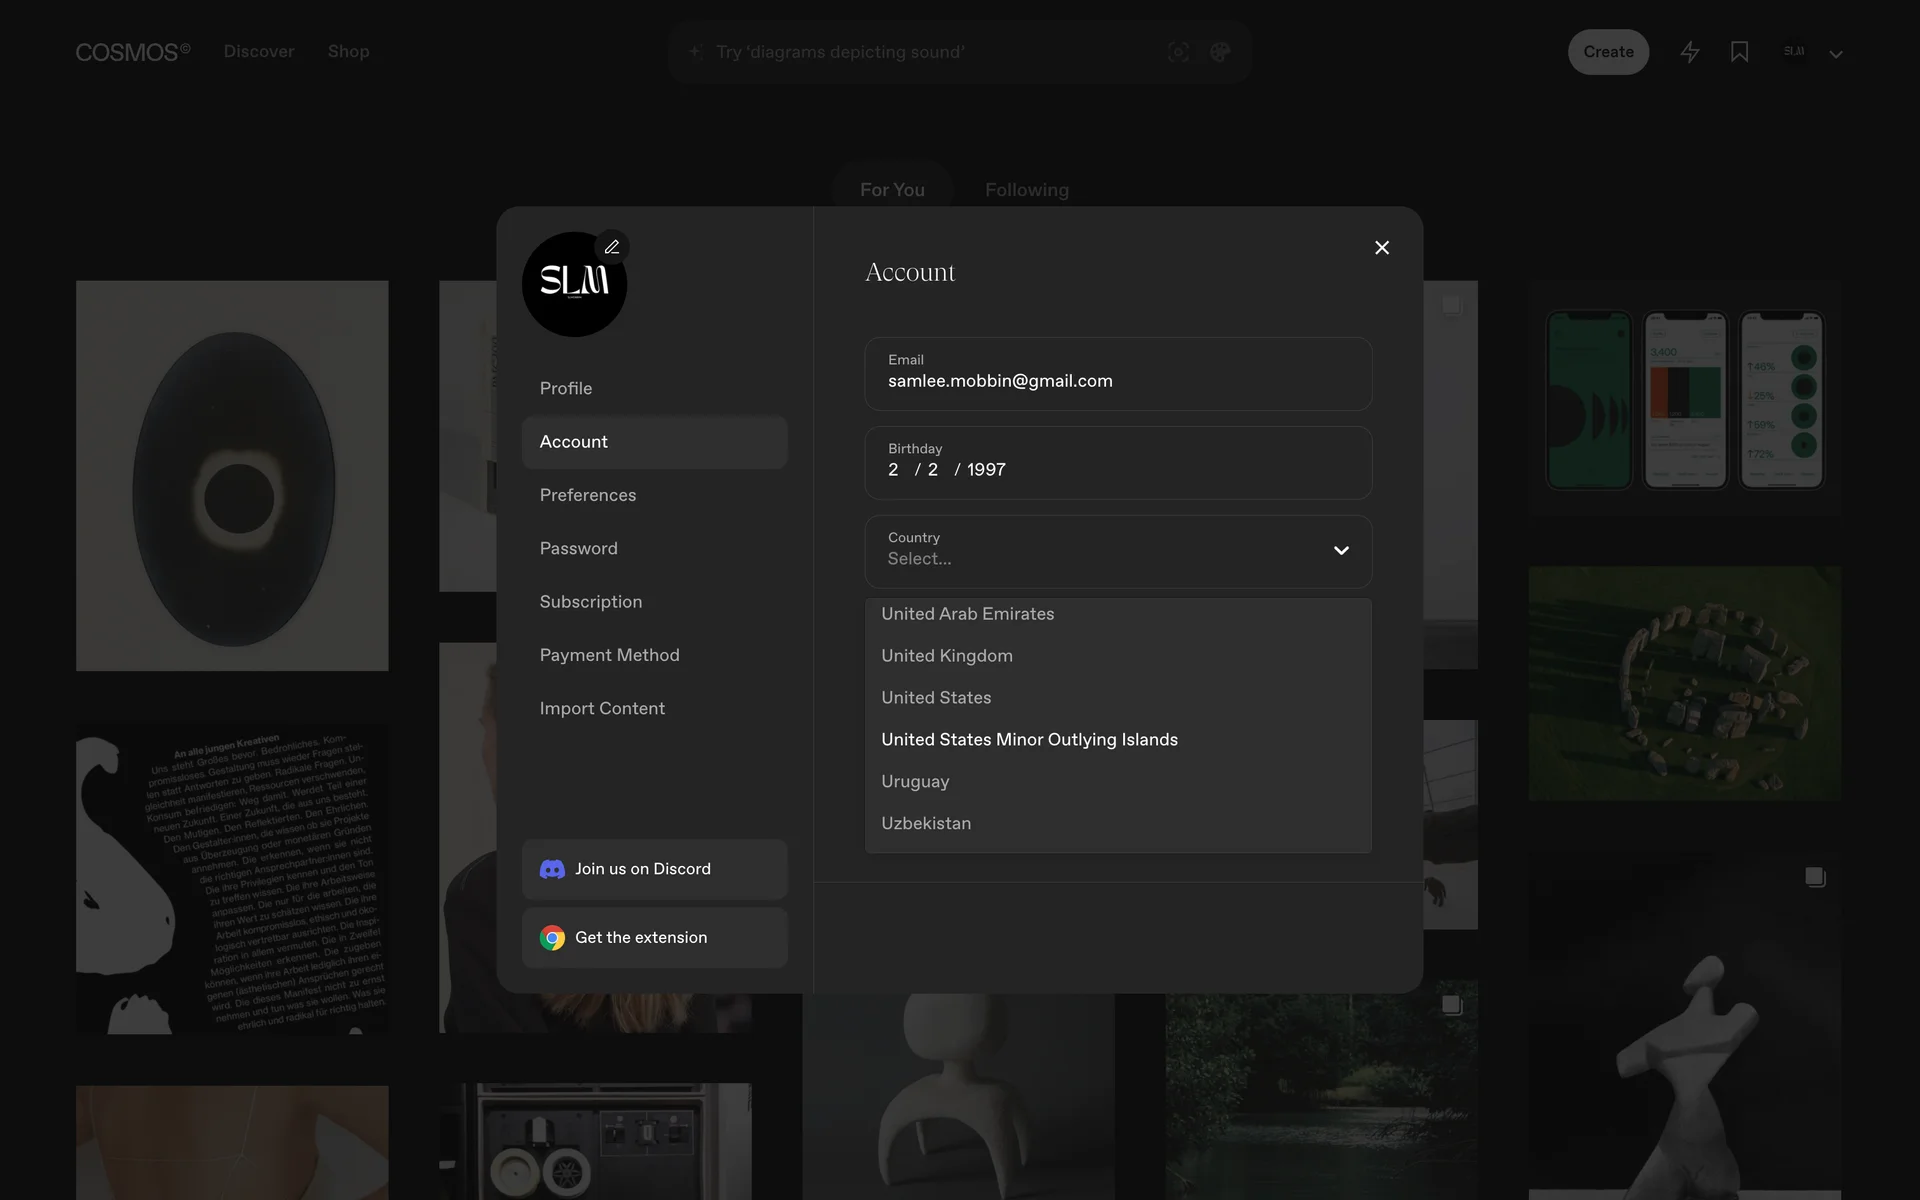Image resolution: width=1920 pixels, height=1200 pixels.
Task: Click the Create button
Action: tap(1608, 52)
